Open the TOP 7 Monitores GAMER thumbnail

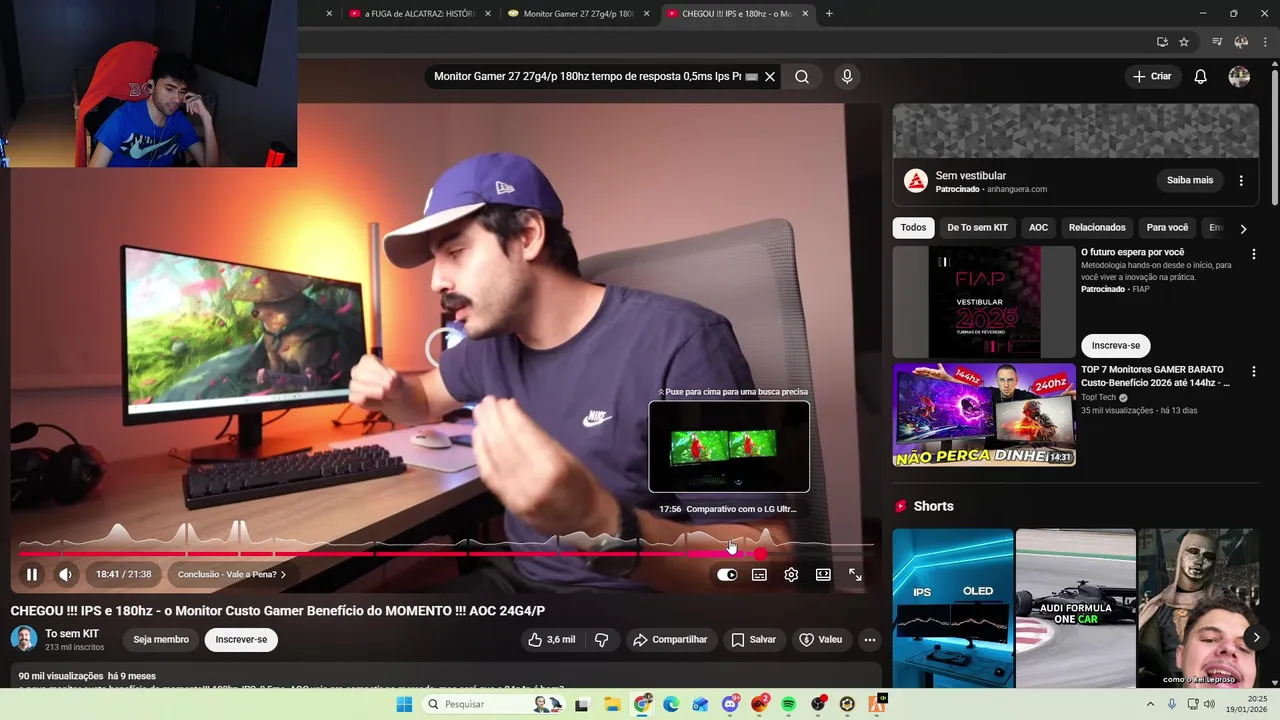pos(984,415)
